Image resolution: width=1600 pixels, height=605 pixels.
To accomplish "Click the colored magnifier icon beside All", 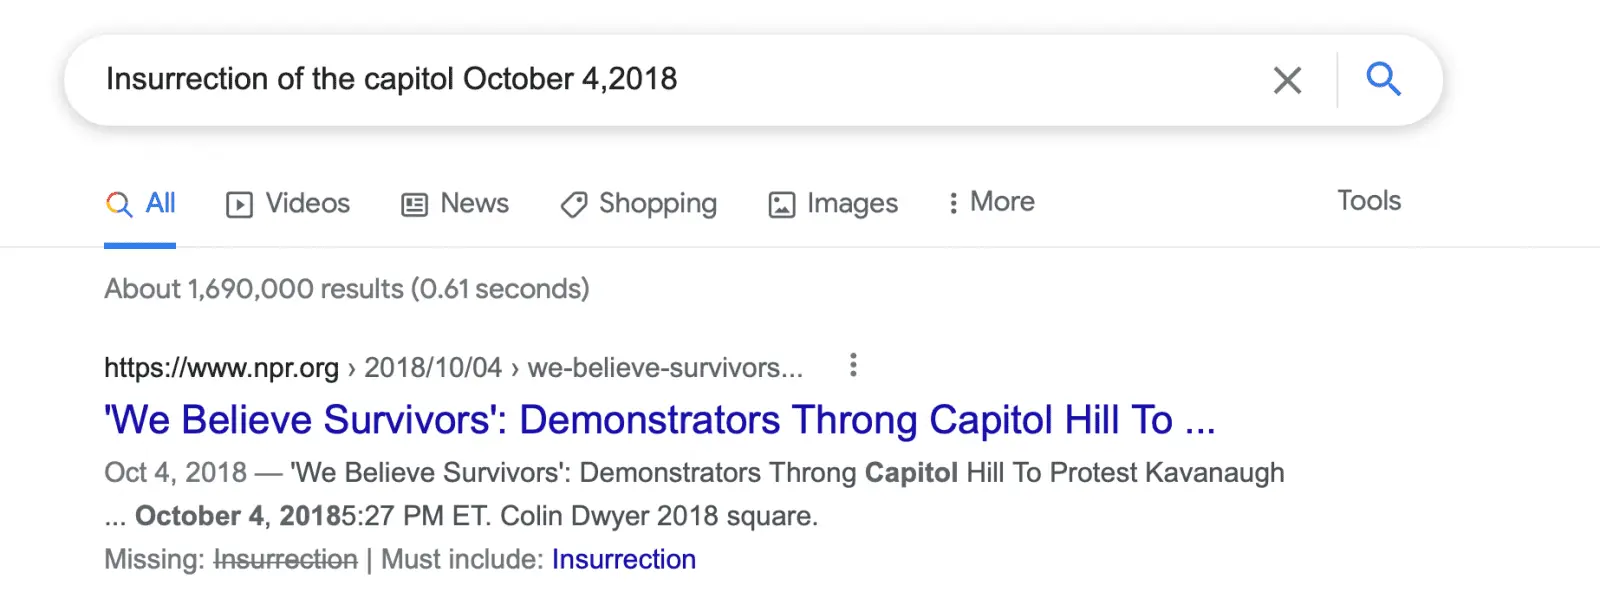I will (119, 204).
